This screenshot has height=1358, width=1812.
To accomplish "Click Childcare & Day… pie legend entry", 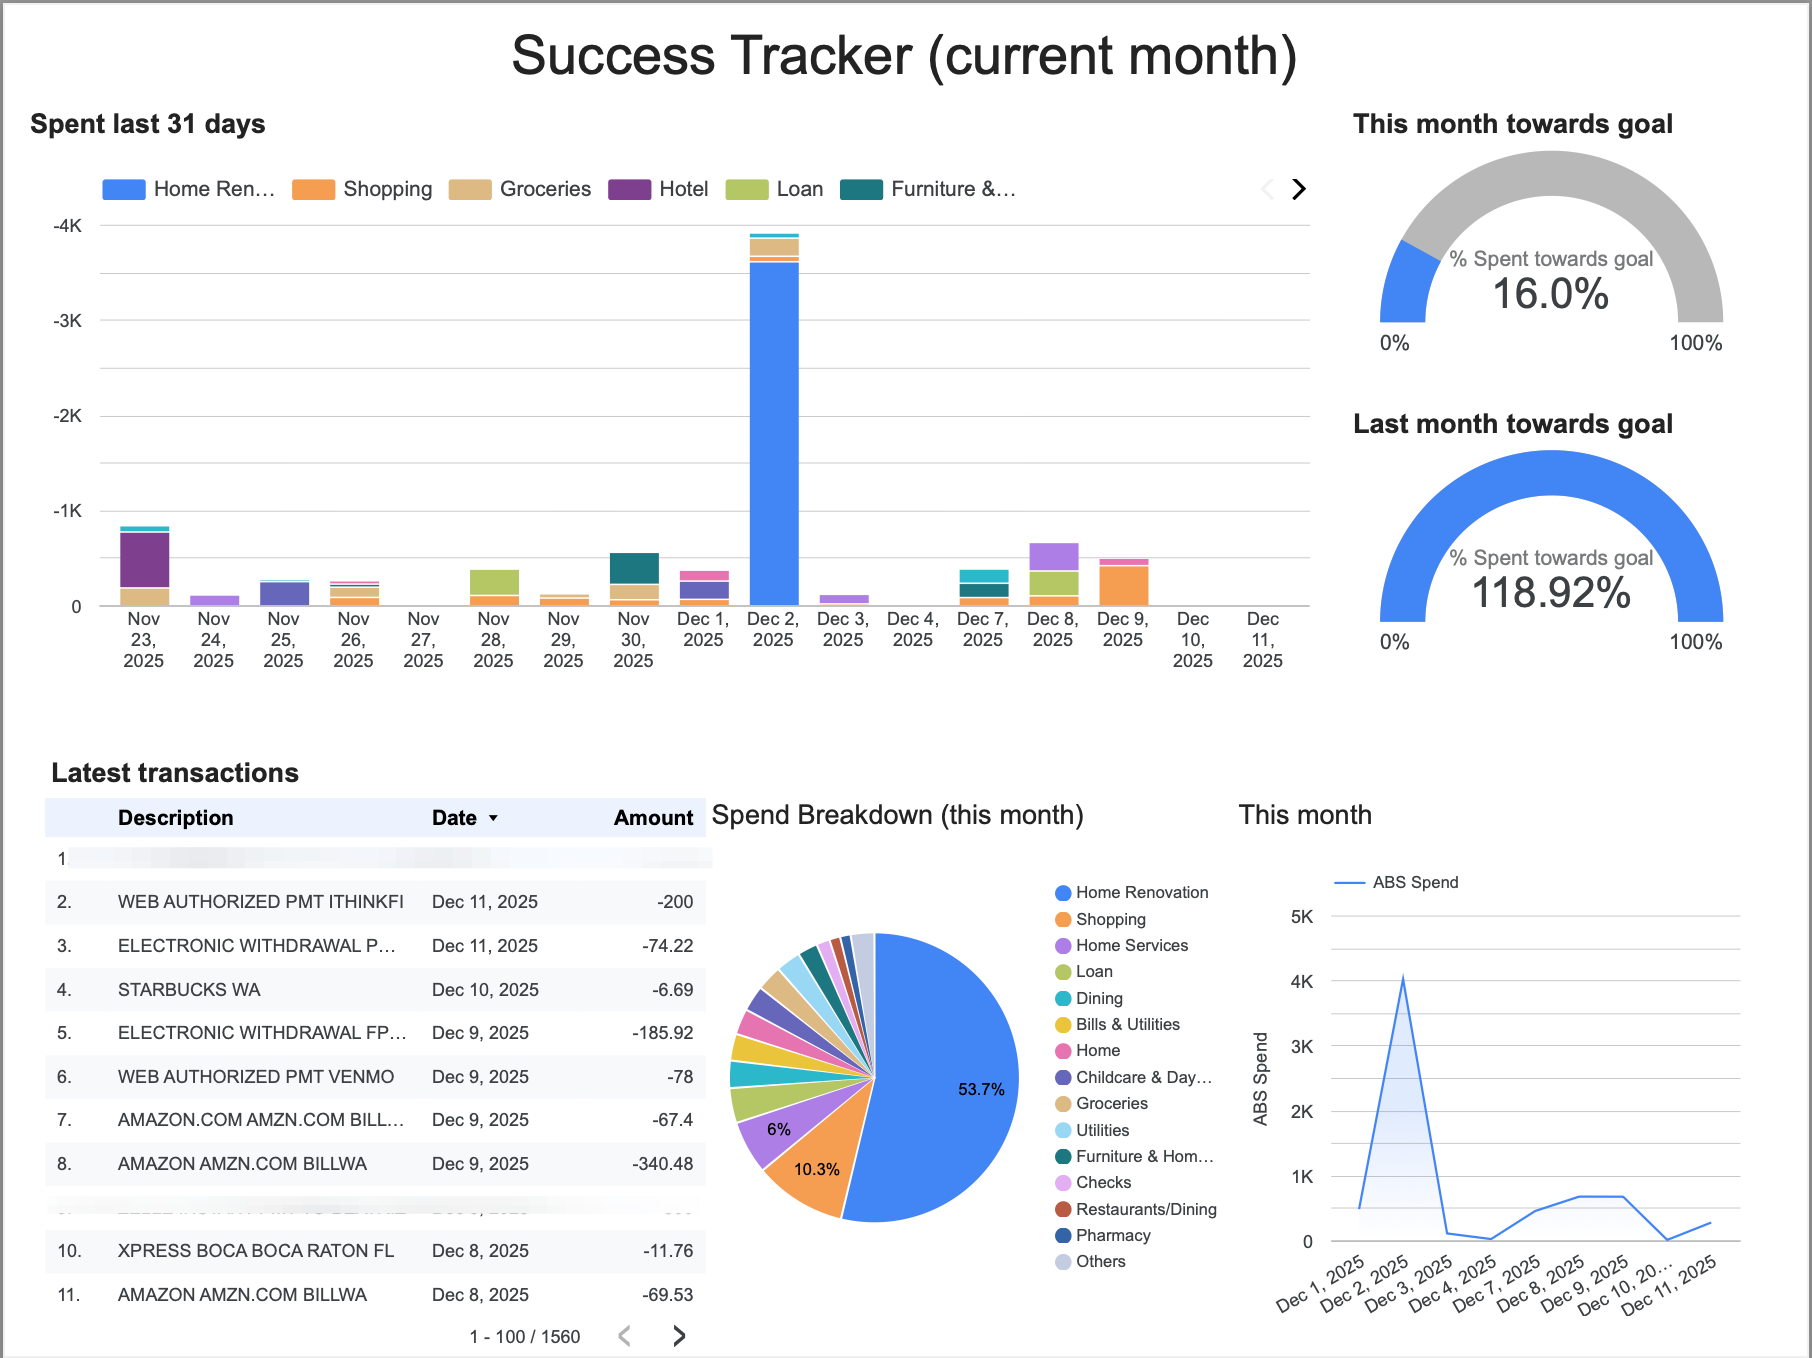I will coord(1134,1078).
